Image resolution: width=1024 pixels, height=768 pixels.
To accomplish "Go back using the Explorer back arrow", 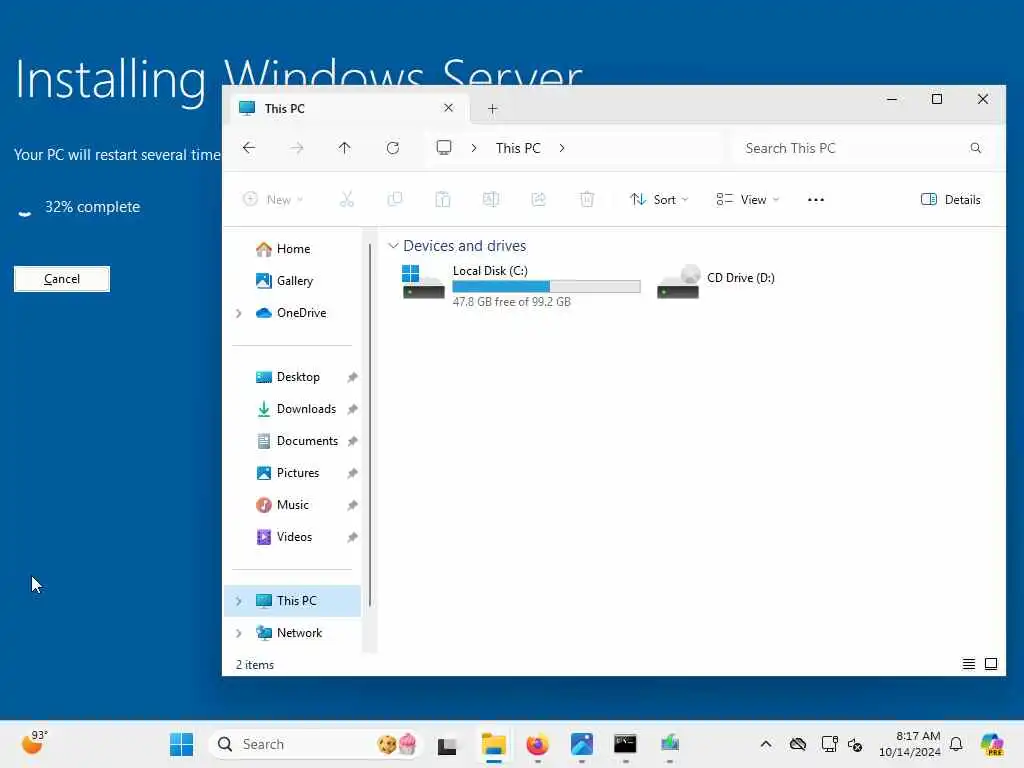I will coord(249,148).
